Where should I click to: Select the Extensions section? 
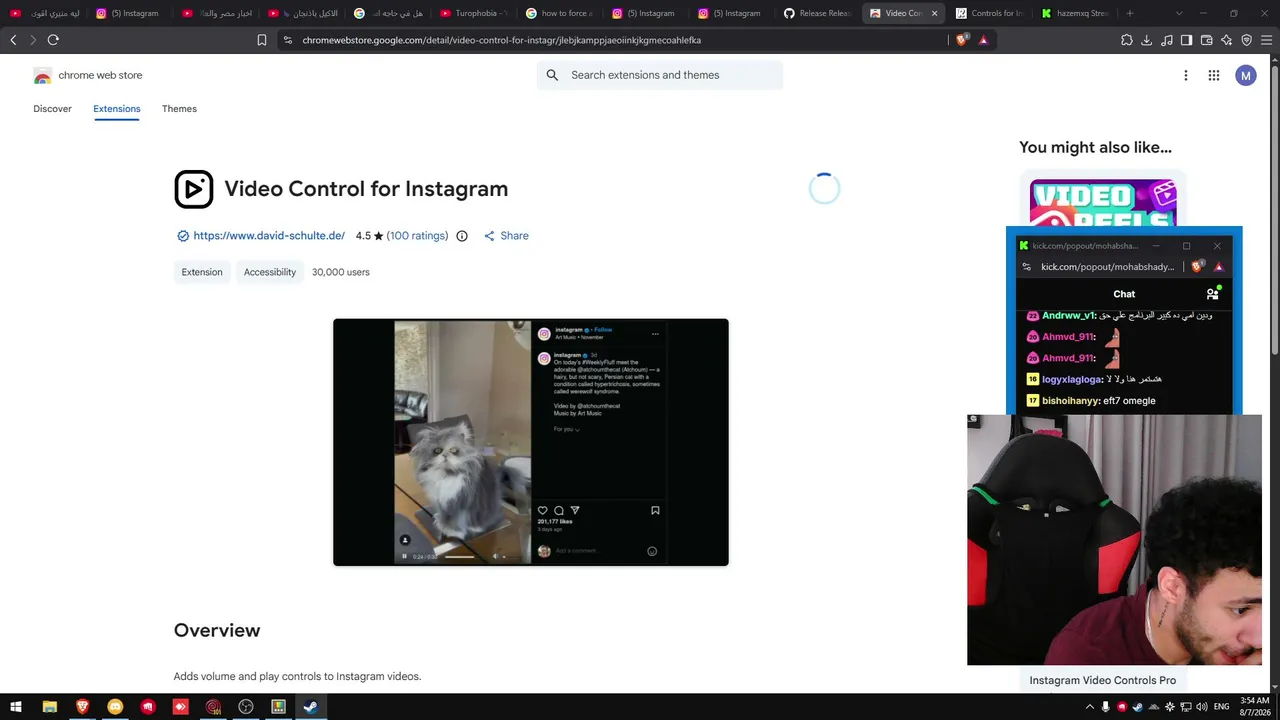(117, 109)
